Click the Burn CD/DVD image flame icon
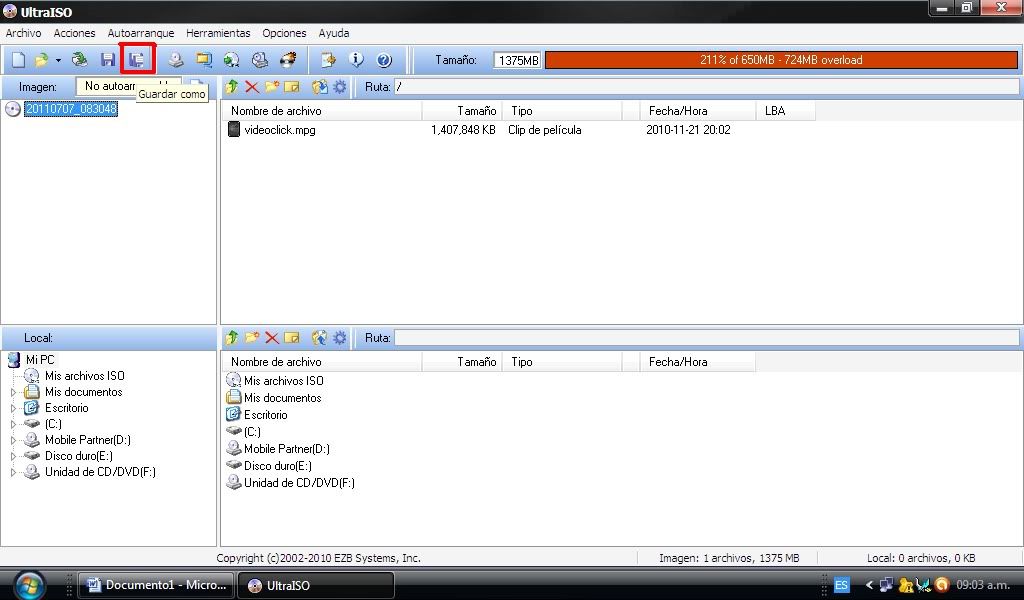The image size is (1024, 600). click(x=288, y=60)
